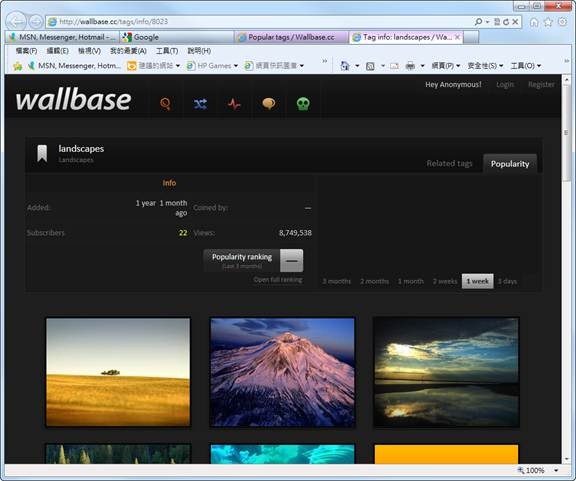
Task: Open the wallbase orange search icon
Action: click(x=165, y=104)
